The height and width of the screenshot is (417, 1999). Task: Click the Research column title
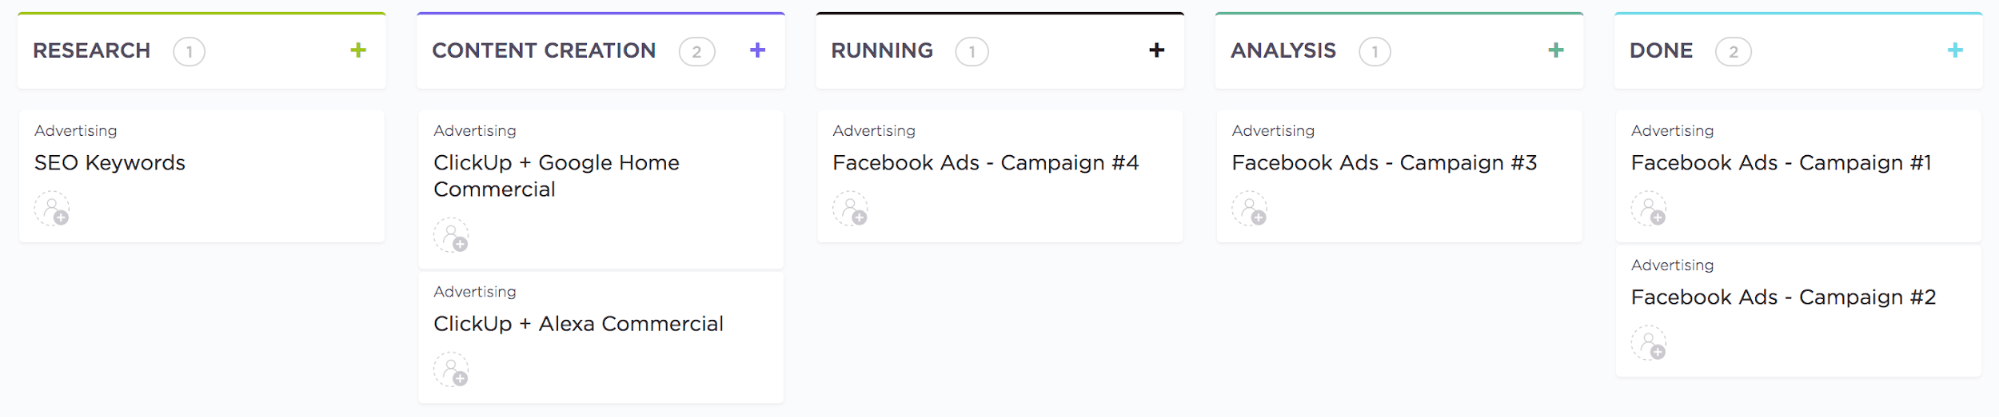92,51
